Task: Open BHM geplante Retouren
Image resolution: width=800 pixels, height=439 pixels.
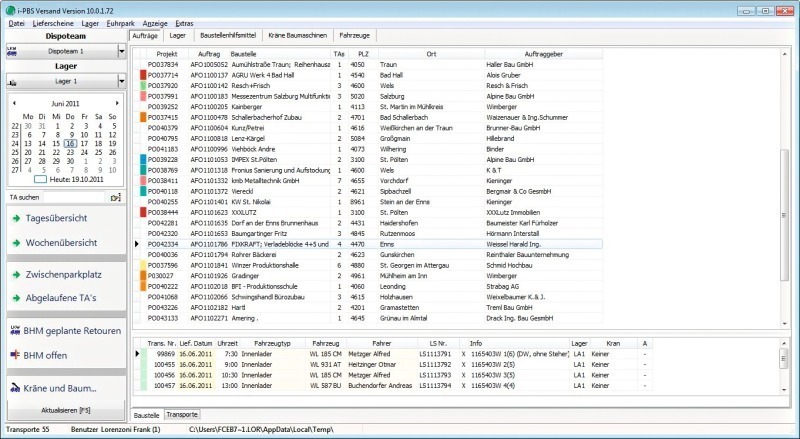Action: 72,331
